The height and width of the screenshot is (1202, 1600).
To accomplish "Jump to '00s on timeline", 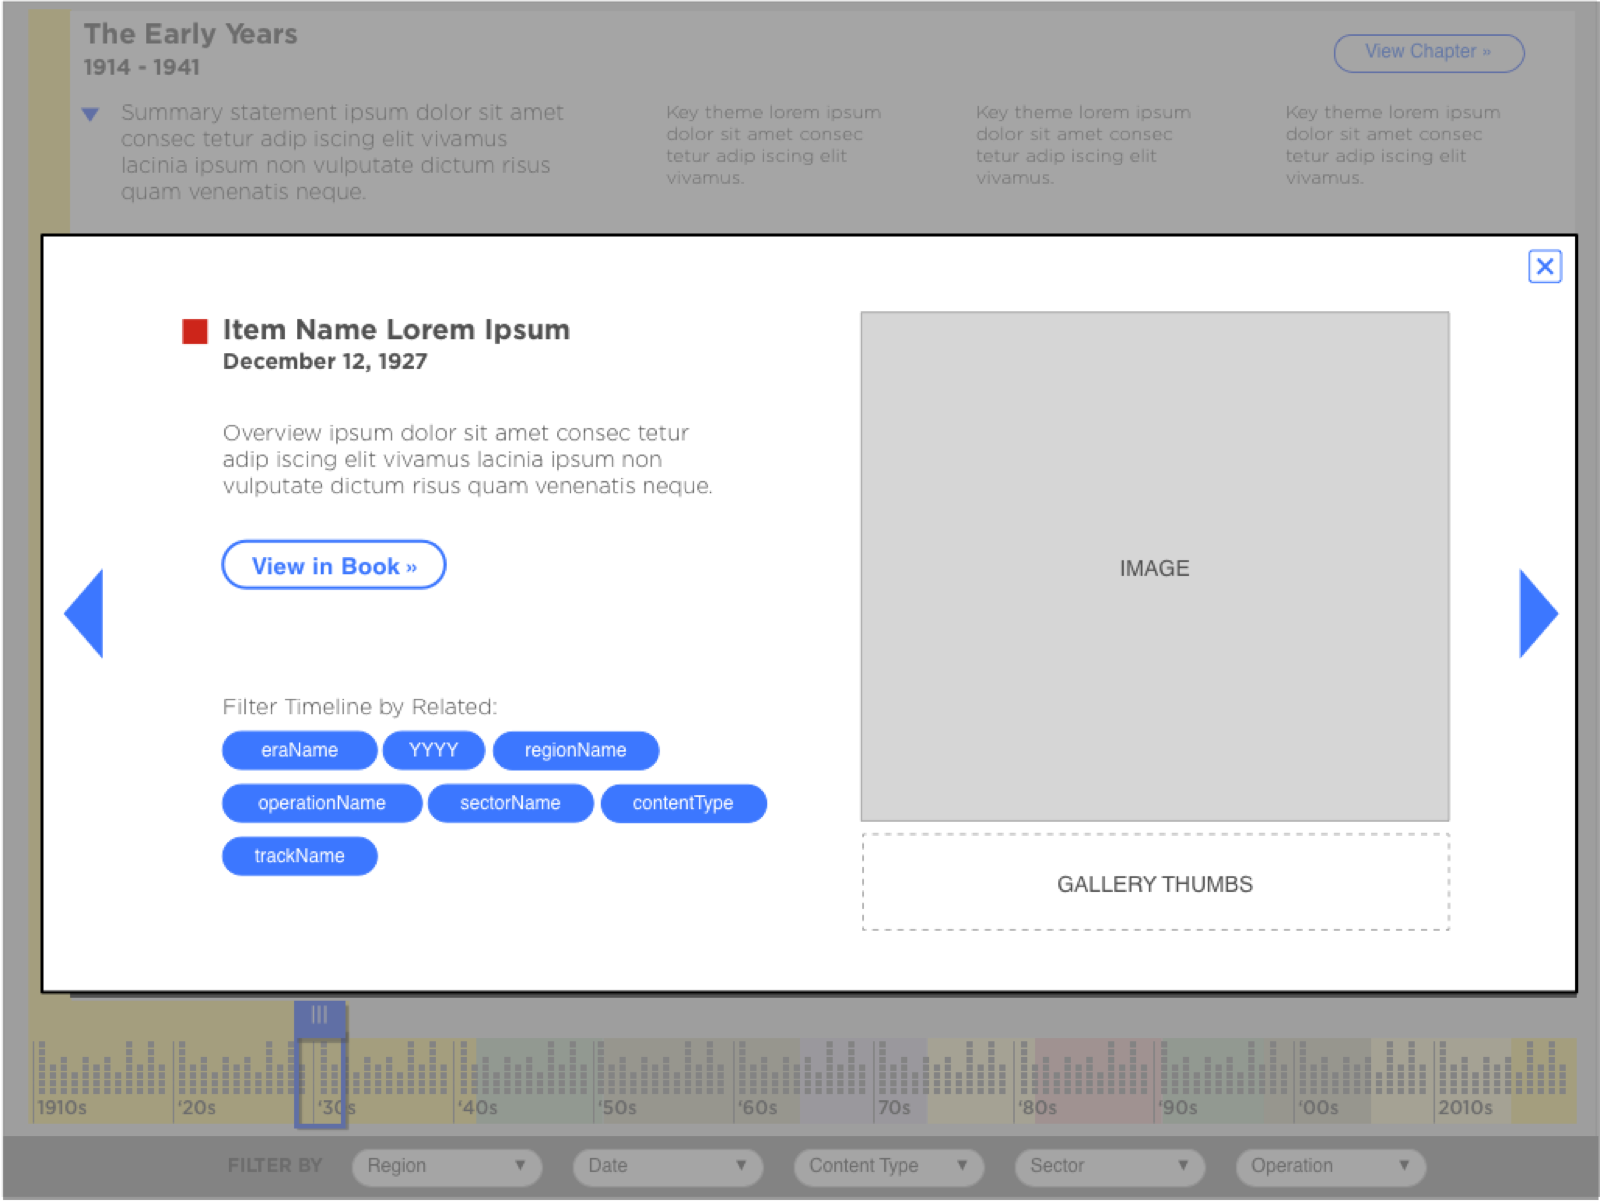I will [x=1318, y=1108].
